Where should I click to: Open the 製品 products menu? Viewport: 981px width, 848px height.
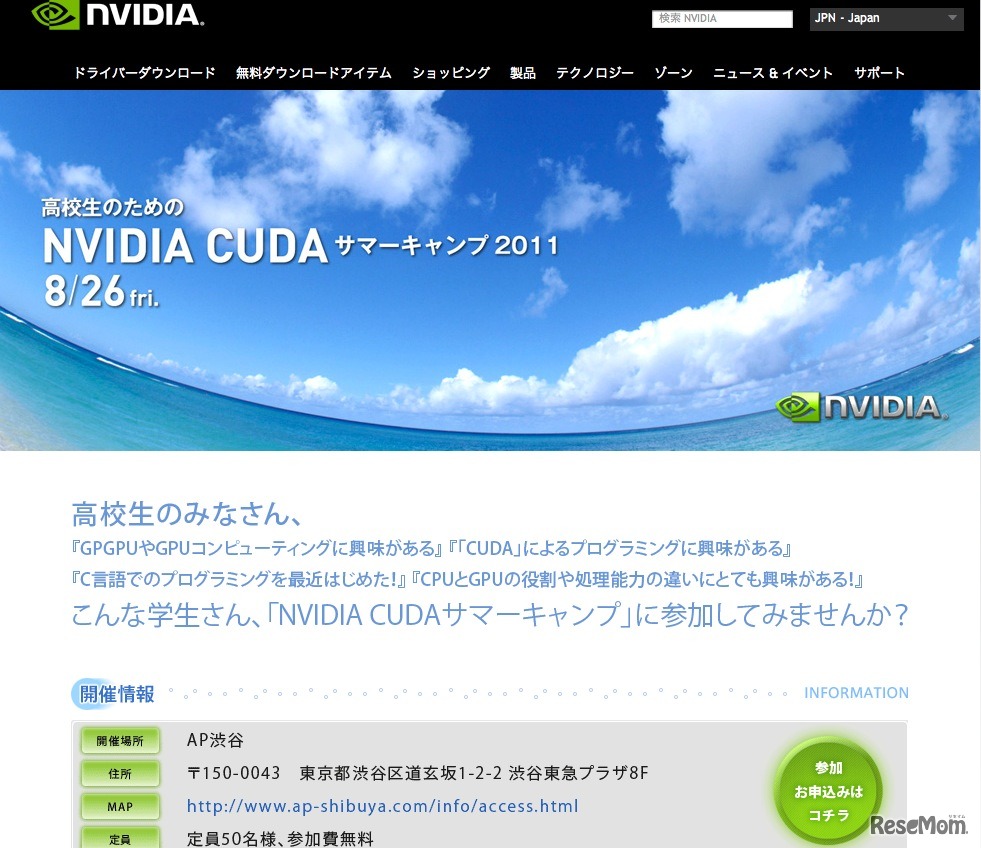(522, 72)
